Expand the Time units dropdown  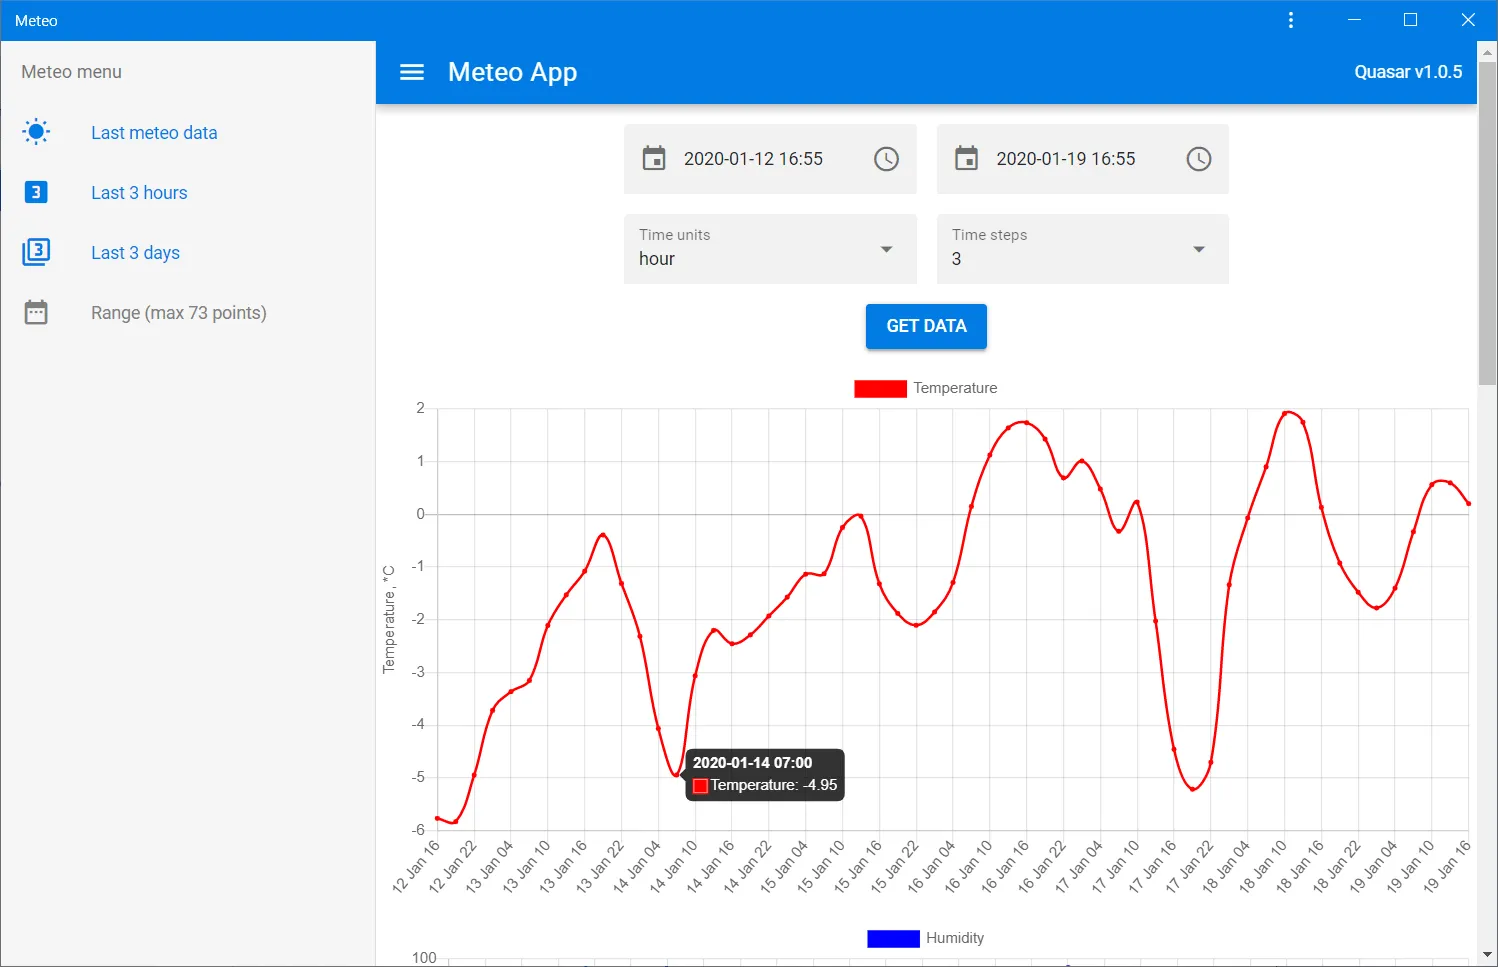click(886, 249)
